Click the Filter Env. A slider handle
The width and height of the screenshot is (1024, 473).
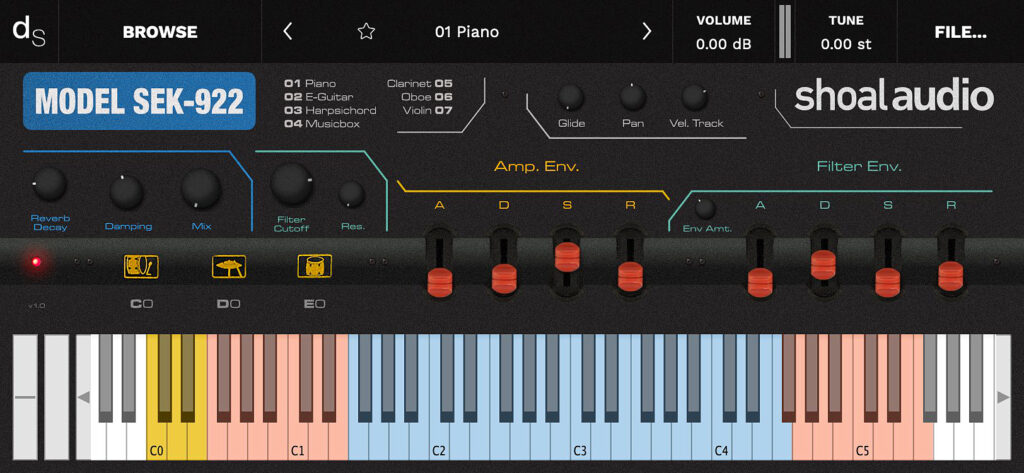(x=760, y=282)
